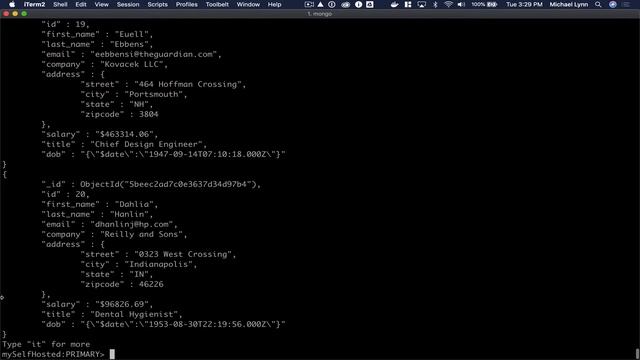Open the View menu

click(x=102, y=4)
